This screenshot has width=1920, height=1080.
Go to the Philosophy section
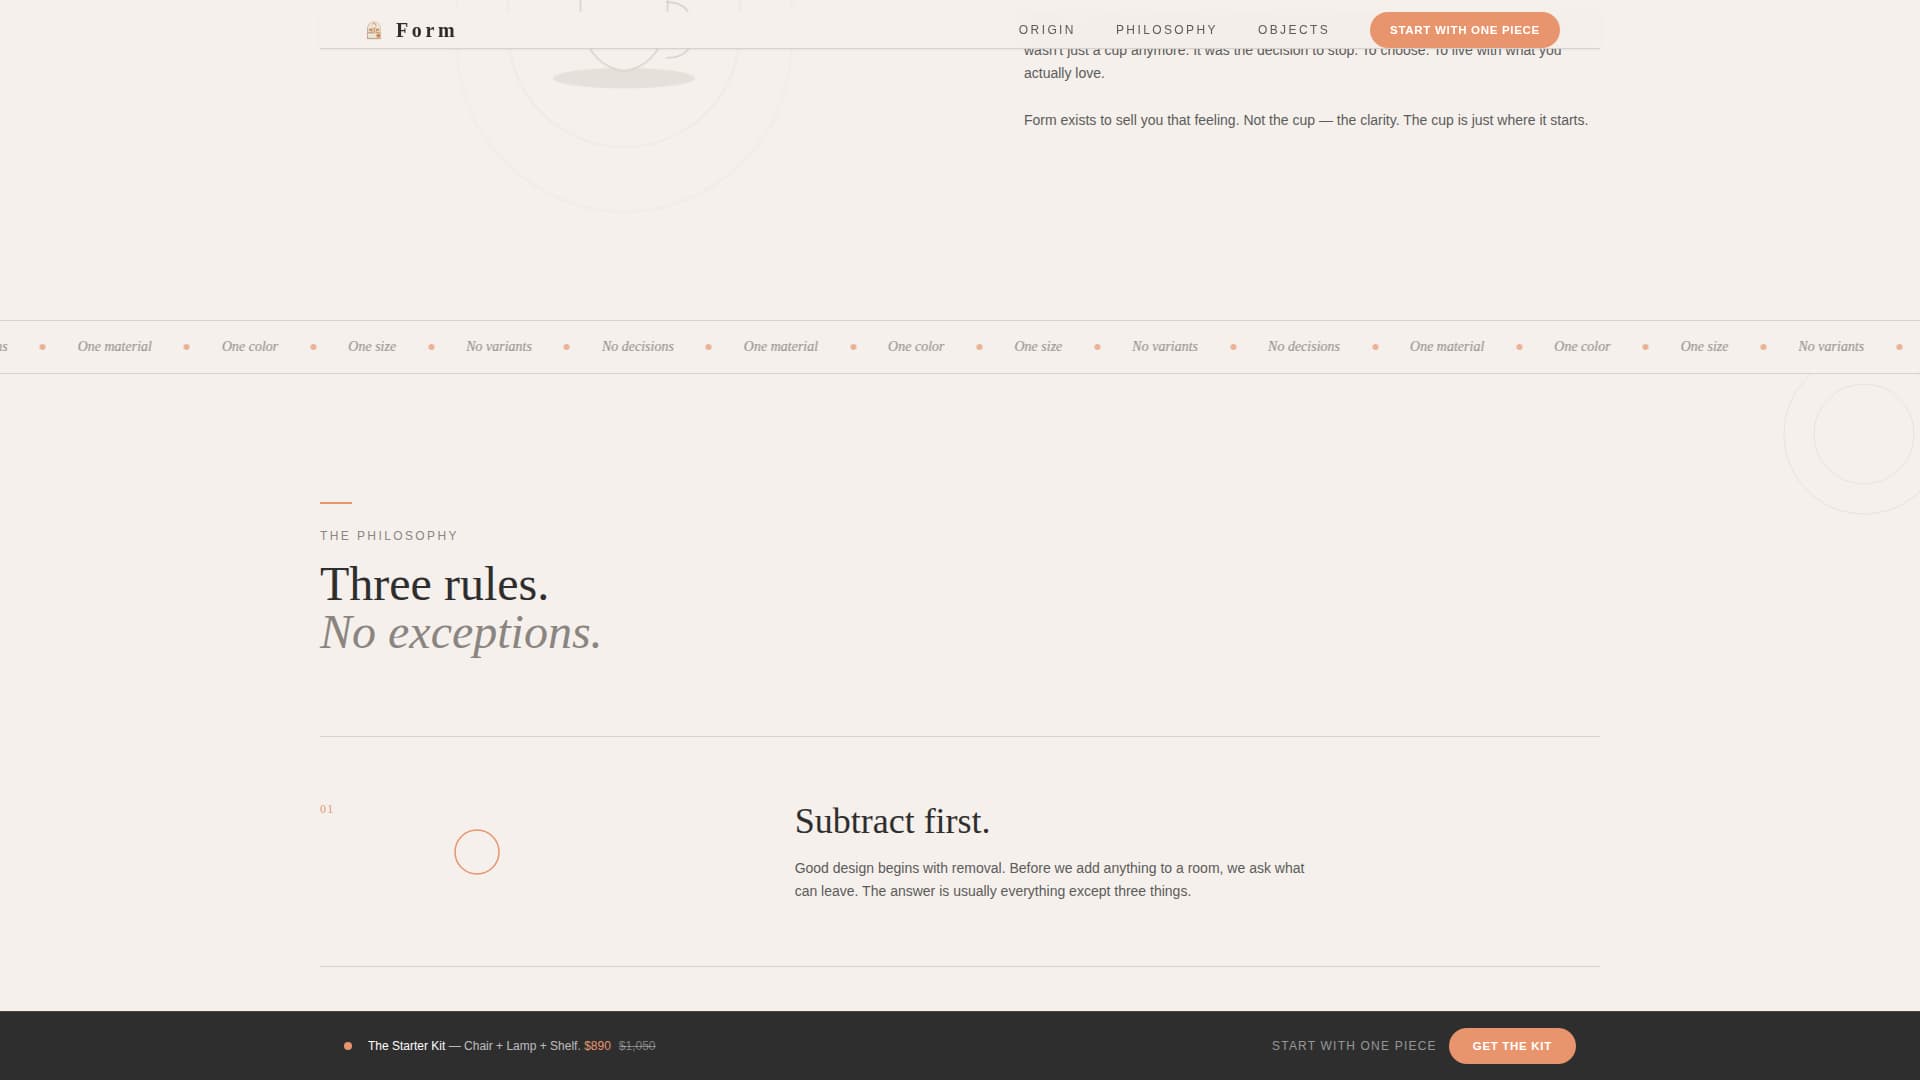point(1166,30)
